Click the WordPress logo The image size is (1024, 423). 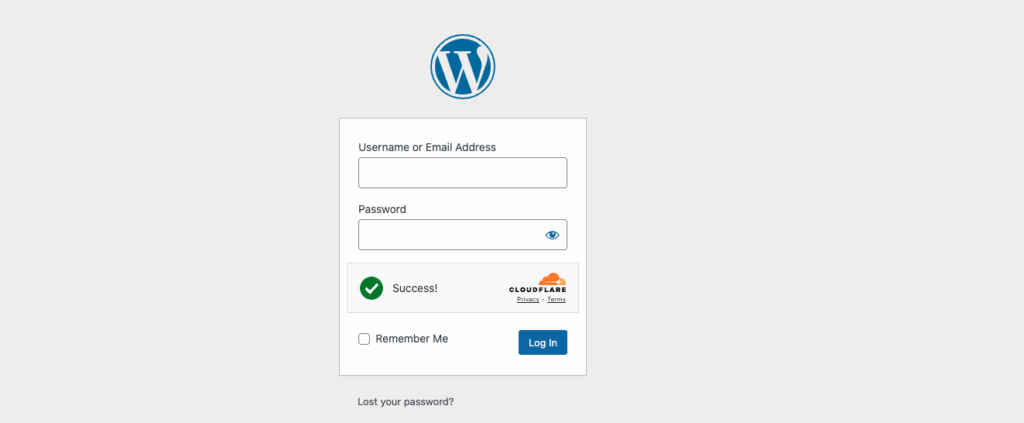pyautogui.click(x=462, y=67)
